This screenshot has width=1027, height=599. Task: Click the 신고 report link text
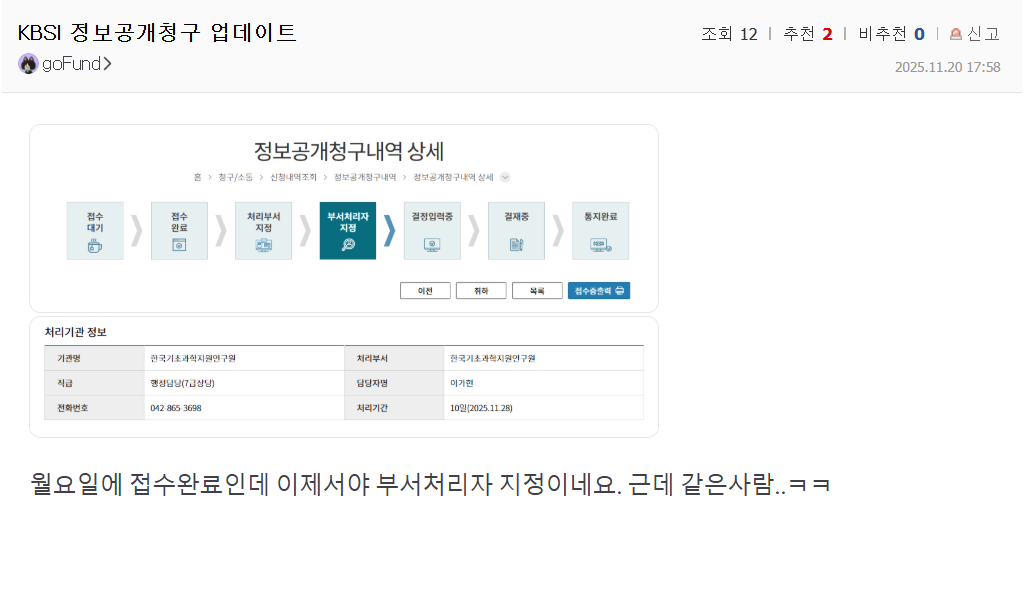click(x=983, y=34)
